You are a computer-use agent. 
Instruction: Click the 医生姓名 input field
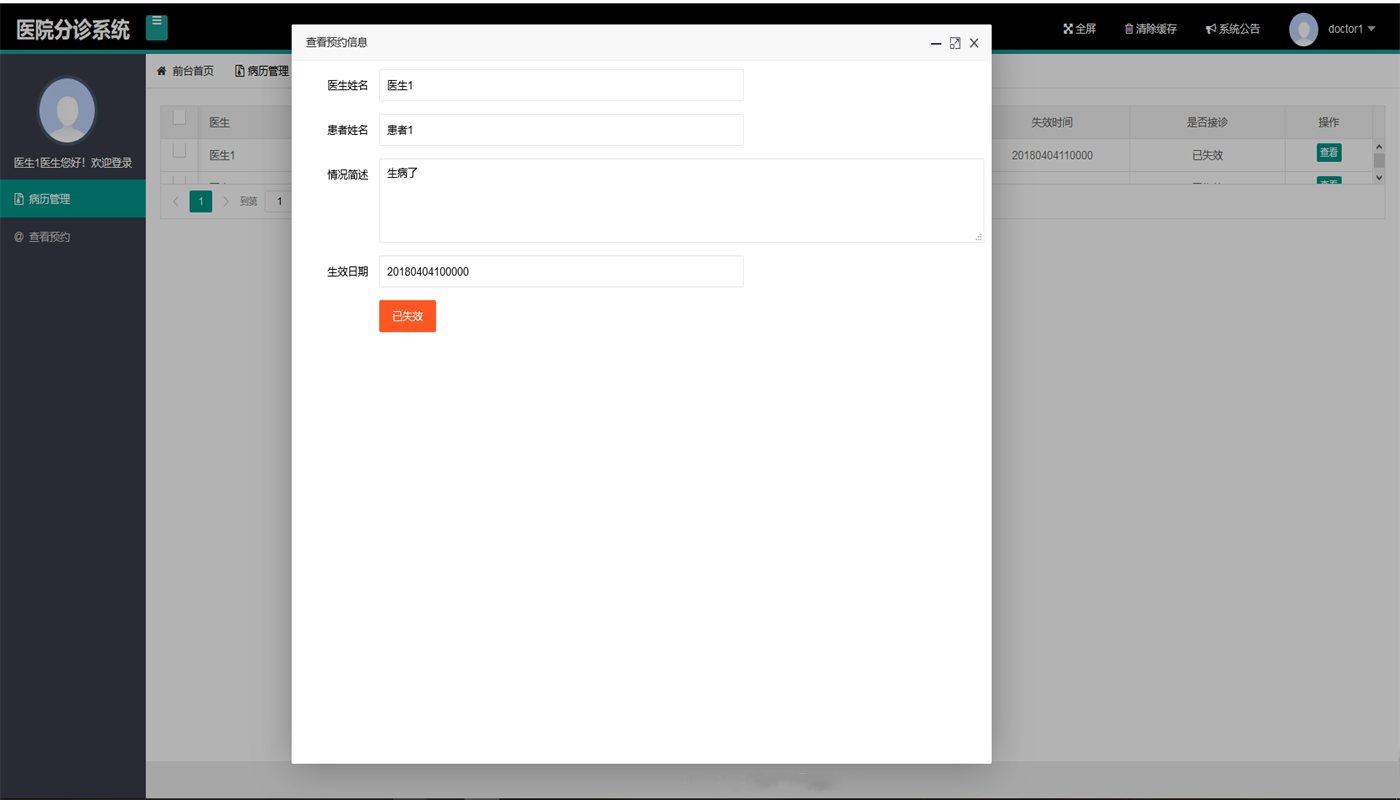tap(561, 85)
